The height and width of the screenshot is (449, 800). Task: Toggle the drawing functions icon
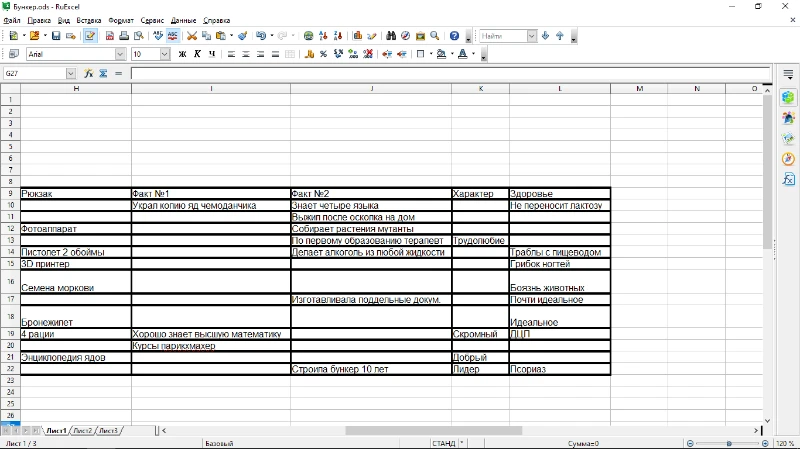click(x=372, y=36)
